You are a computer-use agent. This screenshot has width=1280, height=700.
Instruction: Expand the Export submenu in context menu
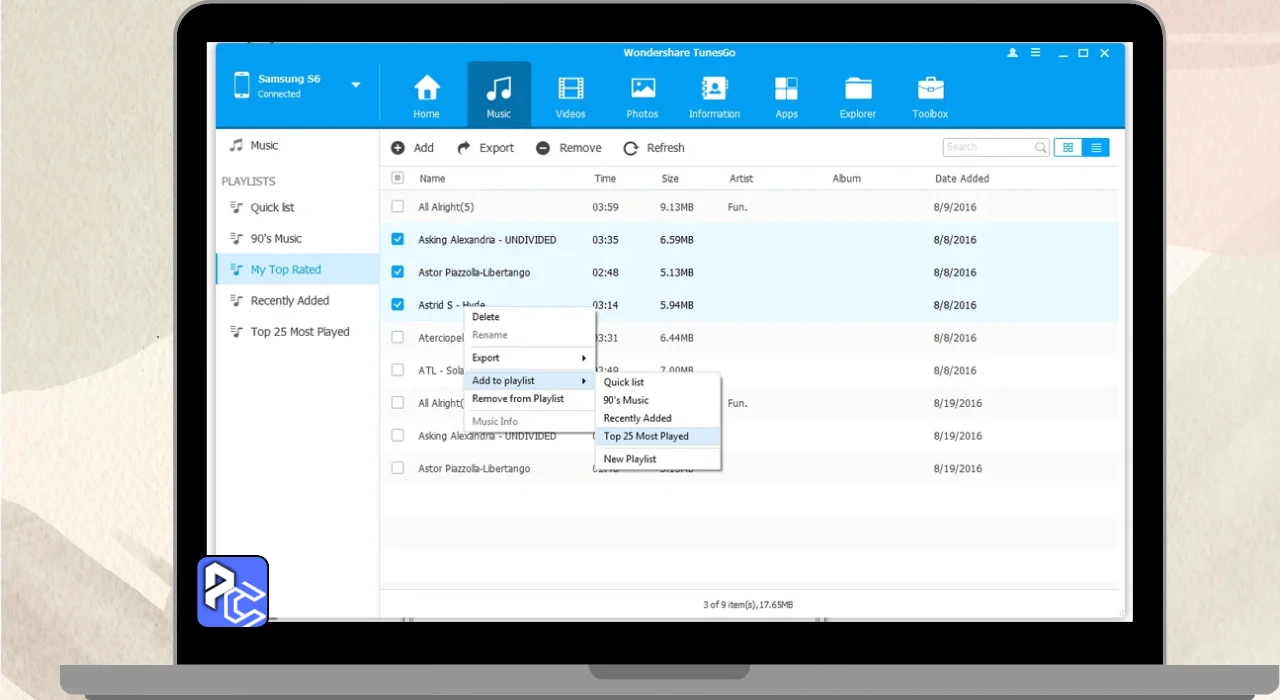[x=528, y=358]
